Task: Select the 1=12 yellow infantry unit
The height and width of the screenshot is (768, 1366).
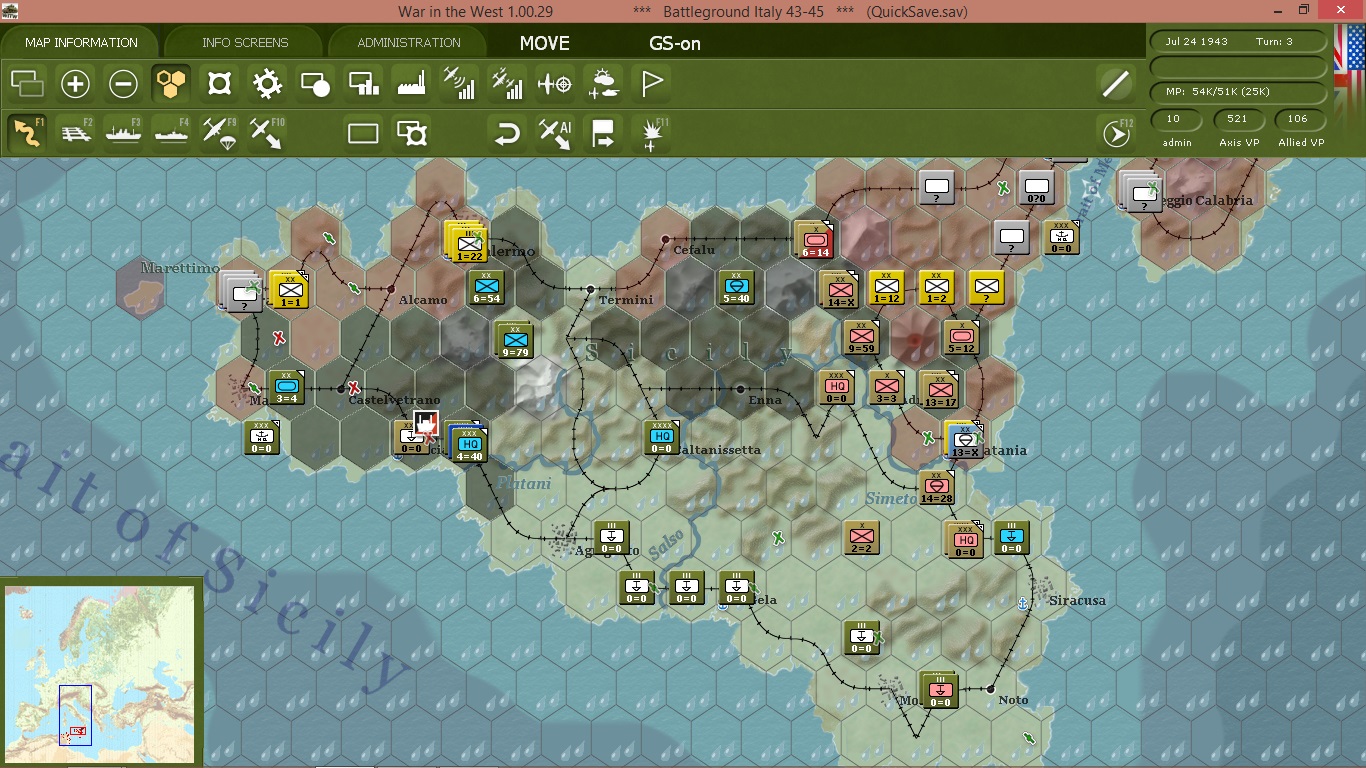Action: pos(887,288)
